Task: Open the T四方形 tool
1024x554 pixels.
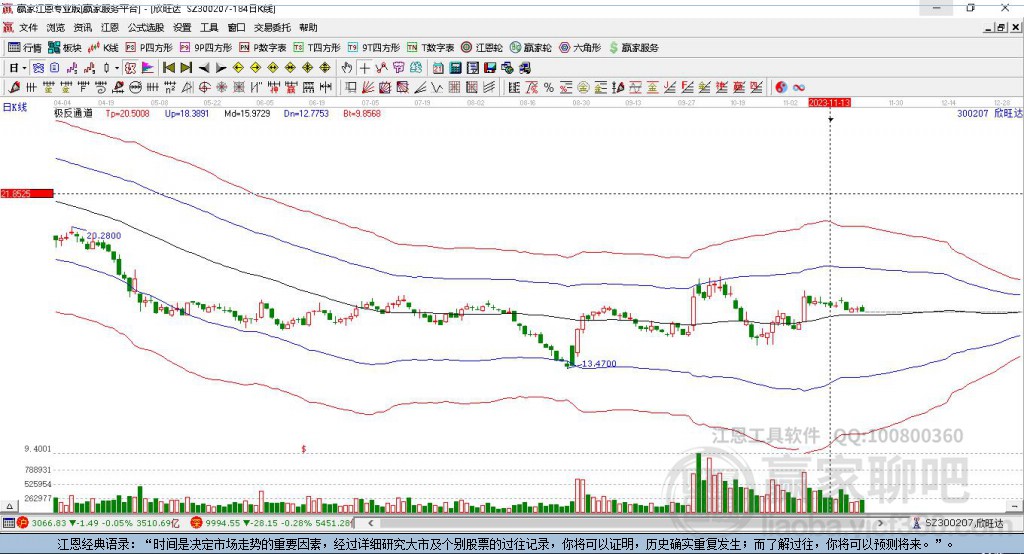Action: 317,48
